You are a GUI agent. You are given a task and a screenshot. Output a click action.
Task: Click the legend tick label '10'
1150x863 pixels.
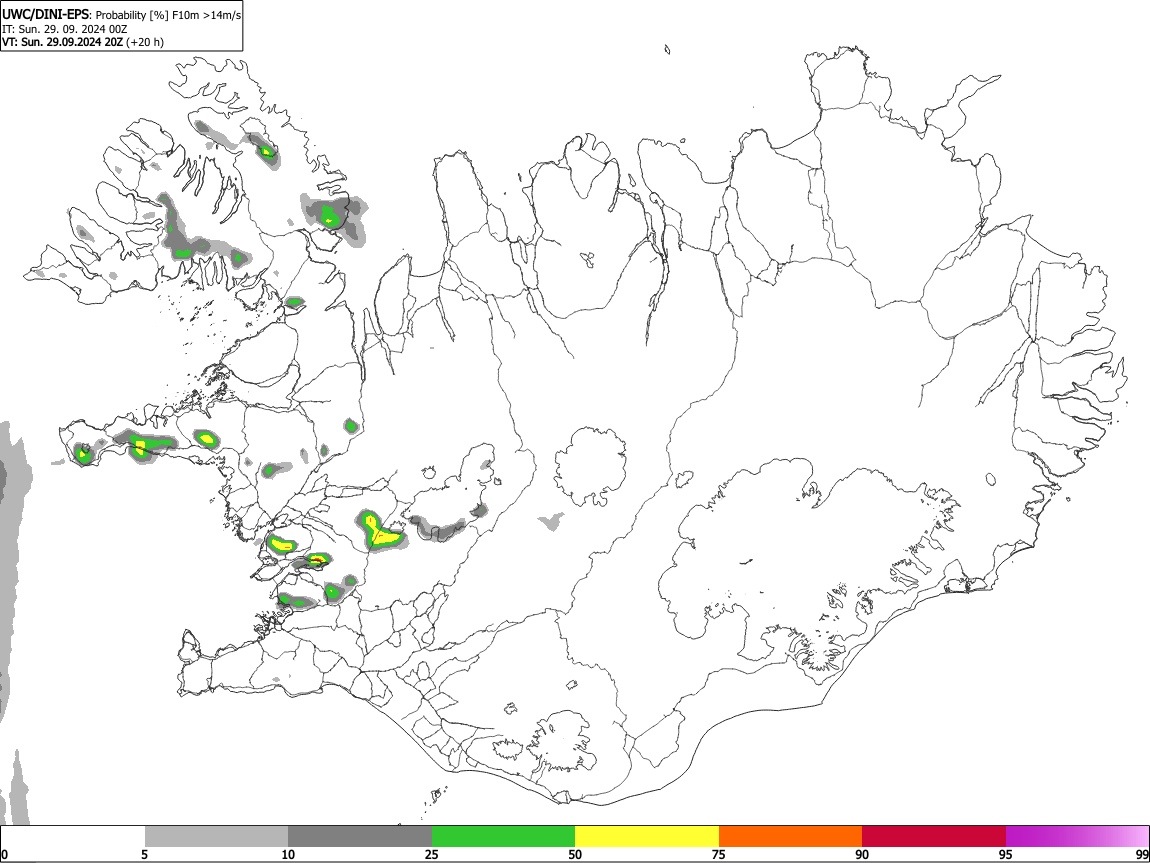point(288,854)
